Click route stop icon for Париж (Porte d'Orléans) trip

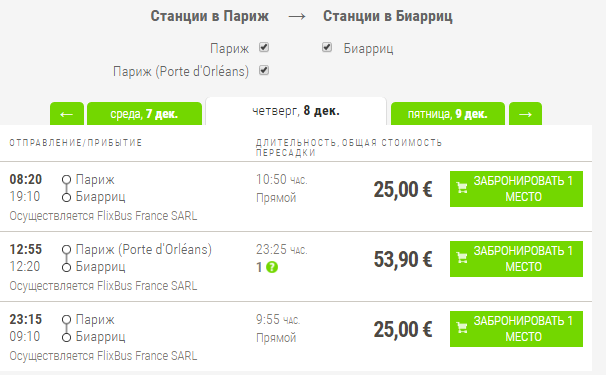pos(66,250)
